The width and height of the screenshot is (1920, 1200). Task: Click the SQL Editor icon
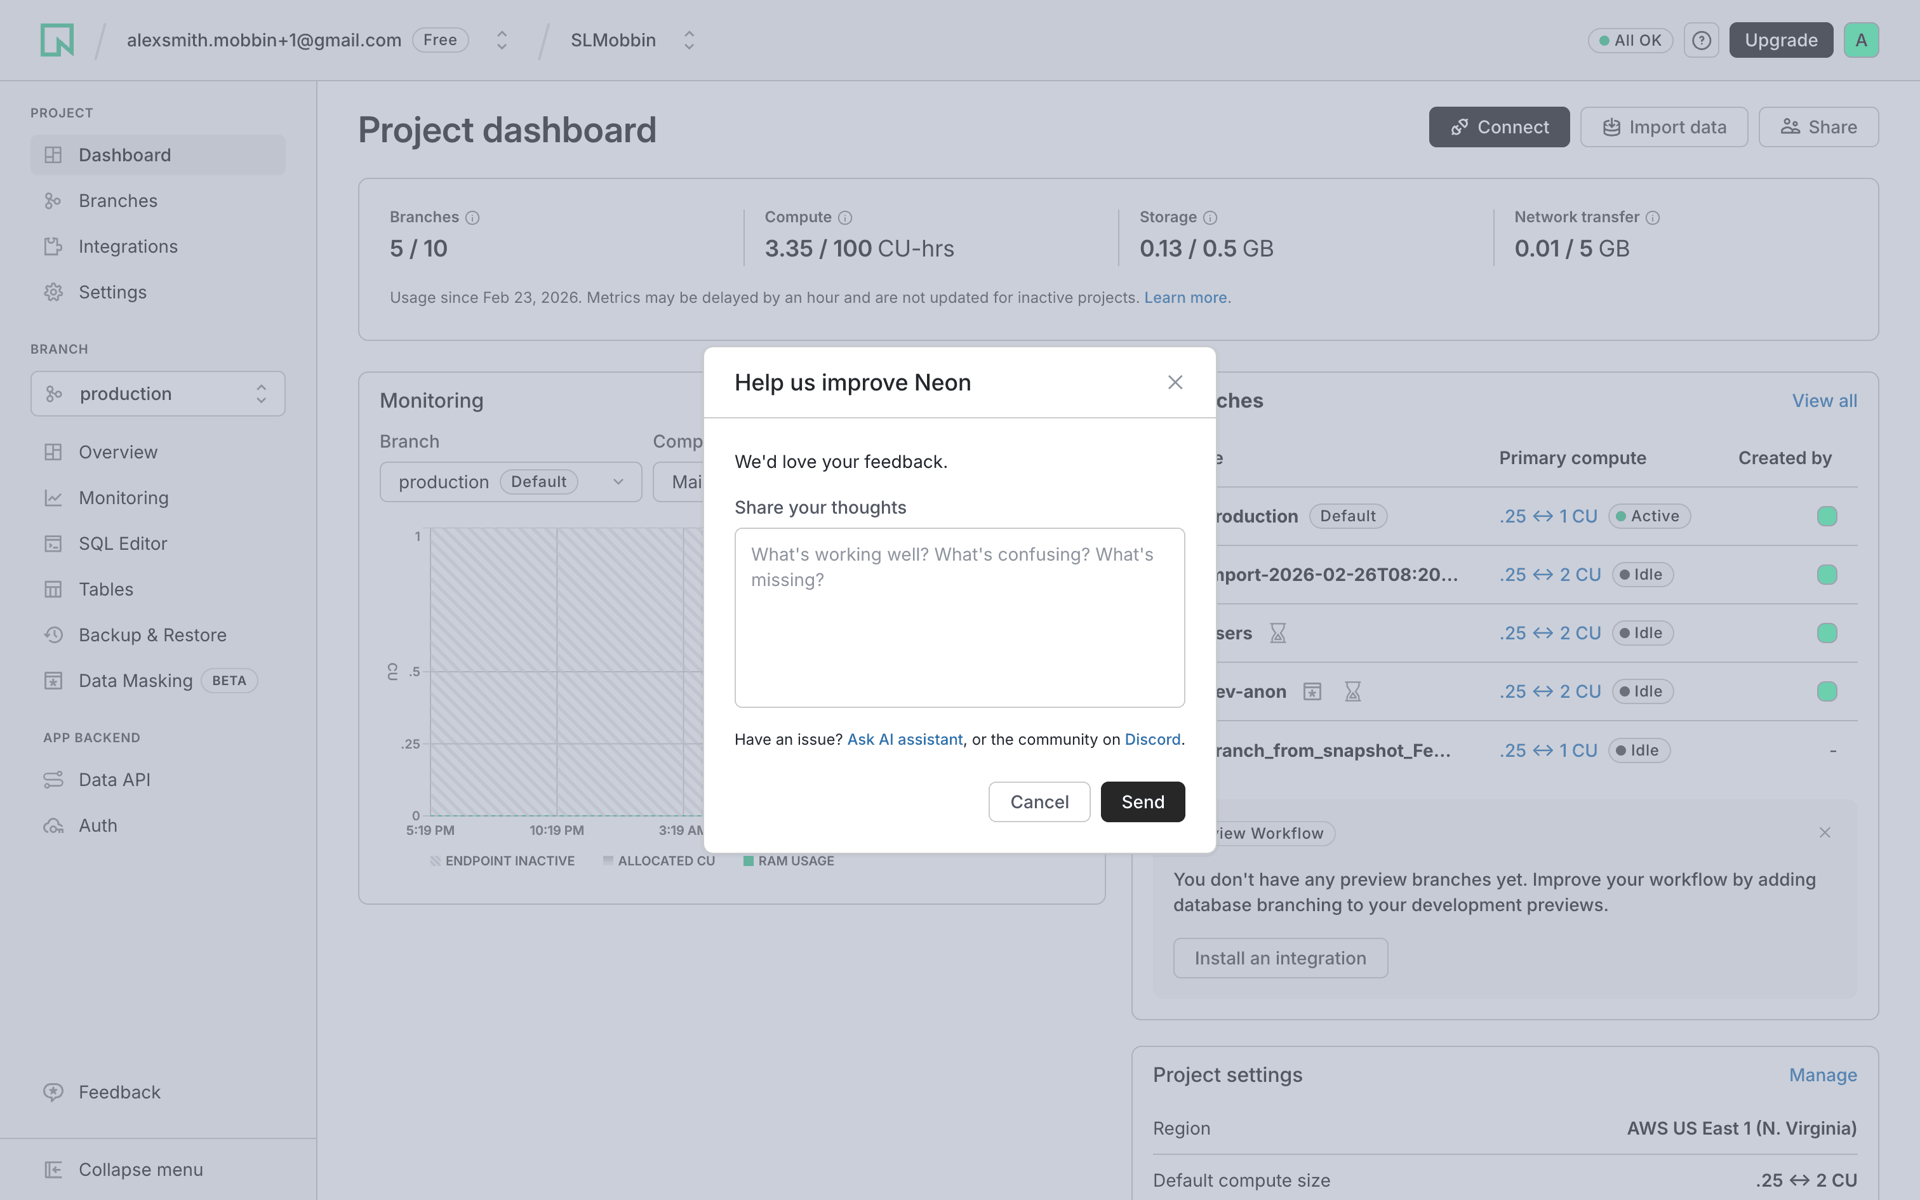click(53, 544)
